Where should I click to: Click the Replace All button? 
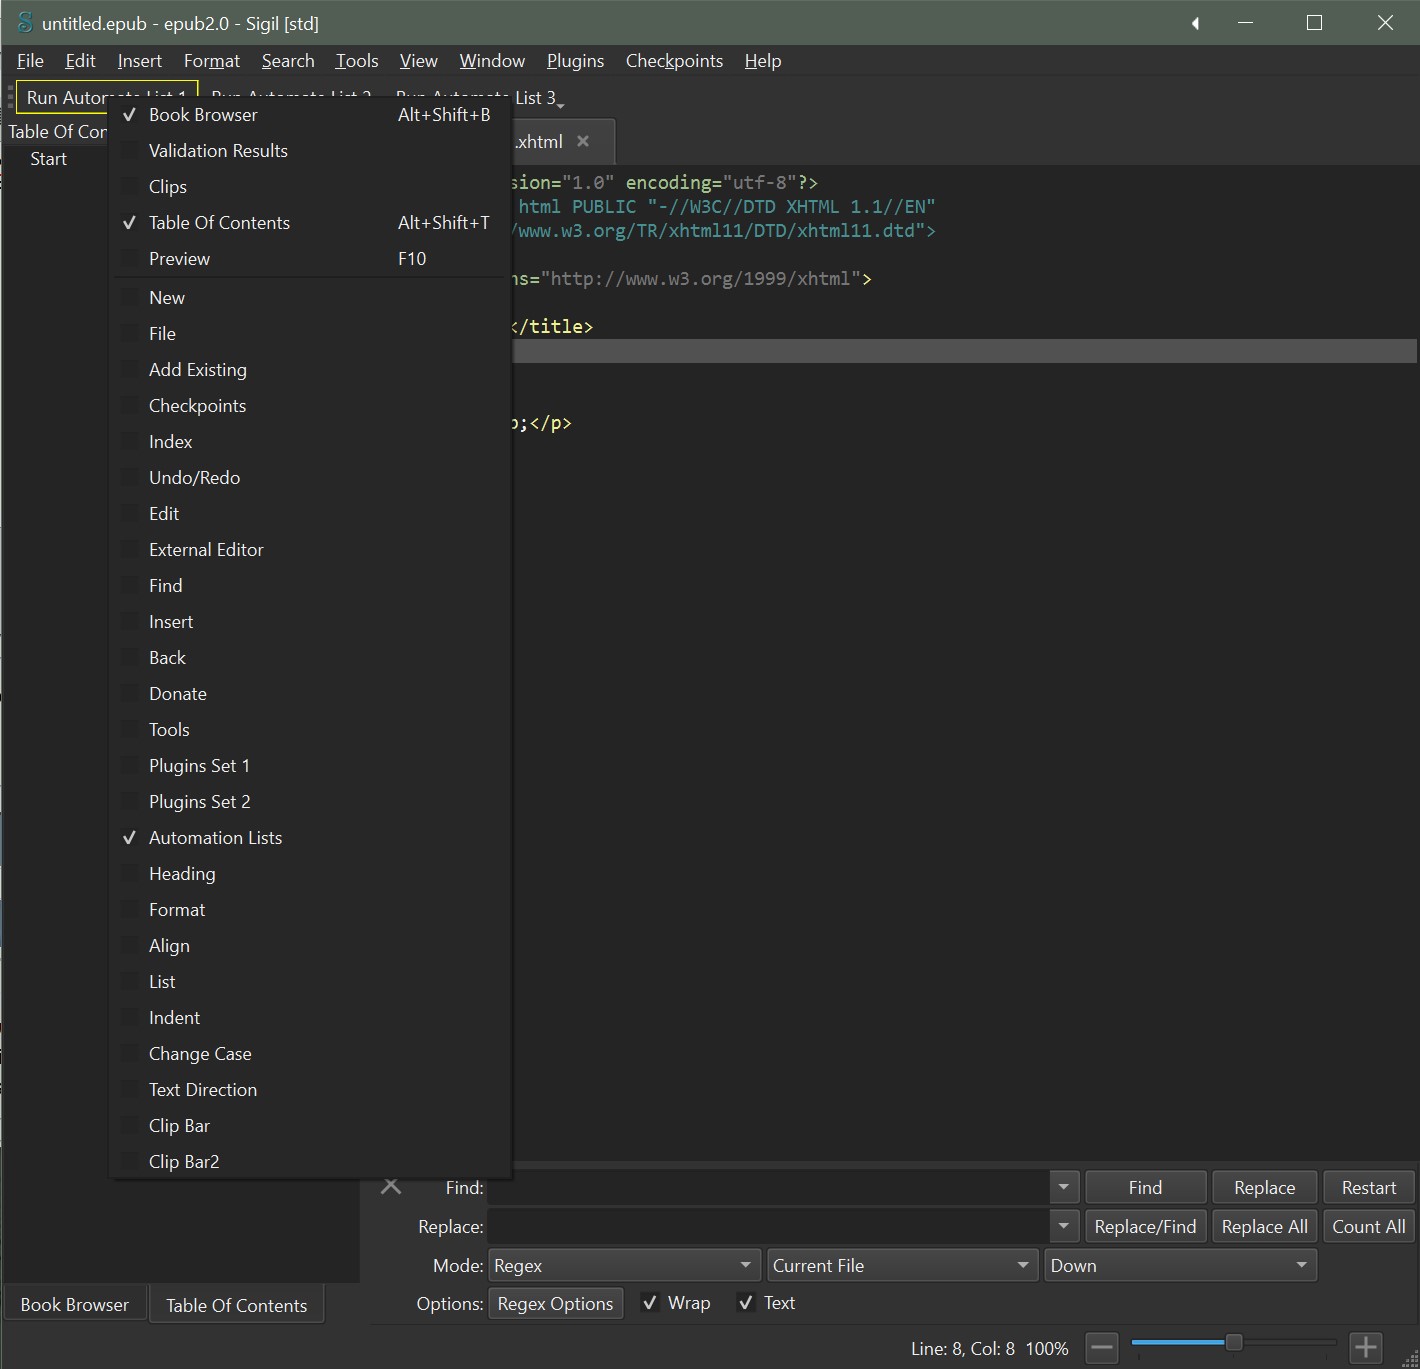tap(1264, 1226)
